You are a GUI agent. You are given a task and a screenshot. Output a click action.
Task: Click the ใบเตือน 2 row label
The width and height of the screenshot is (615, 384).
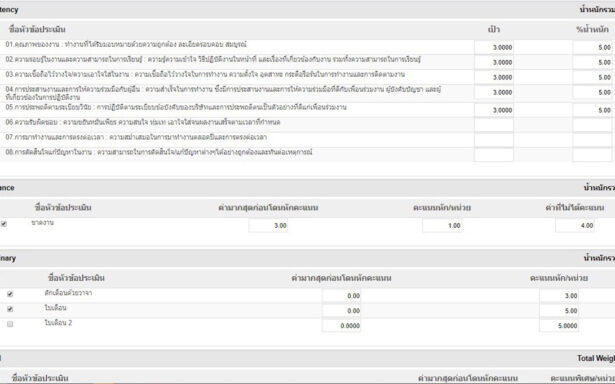coord(58,323)
